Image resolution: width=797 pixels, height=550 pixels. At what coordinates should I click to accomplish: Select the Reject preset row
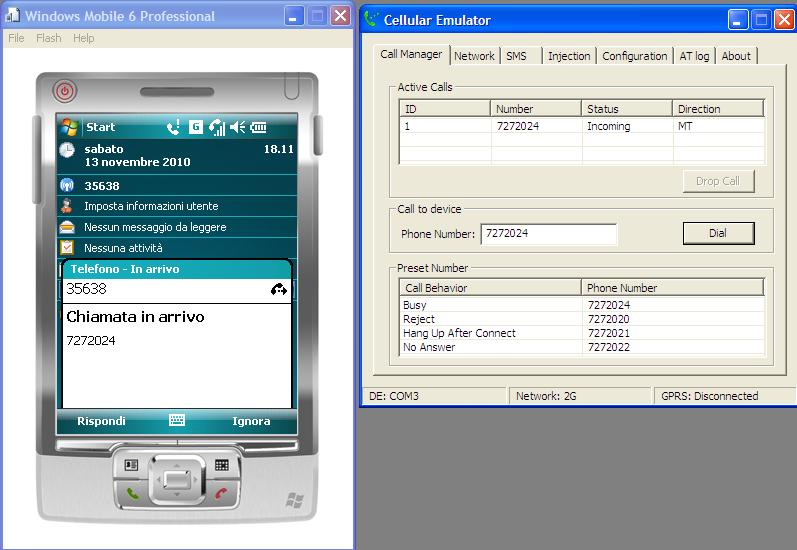(x=582, y=319)
